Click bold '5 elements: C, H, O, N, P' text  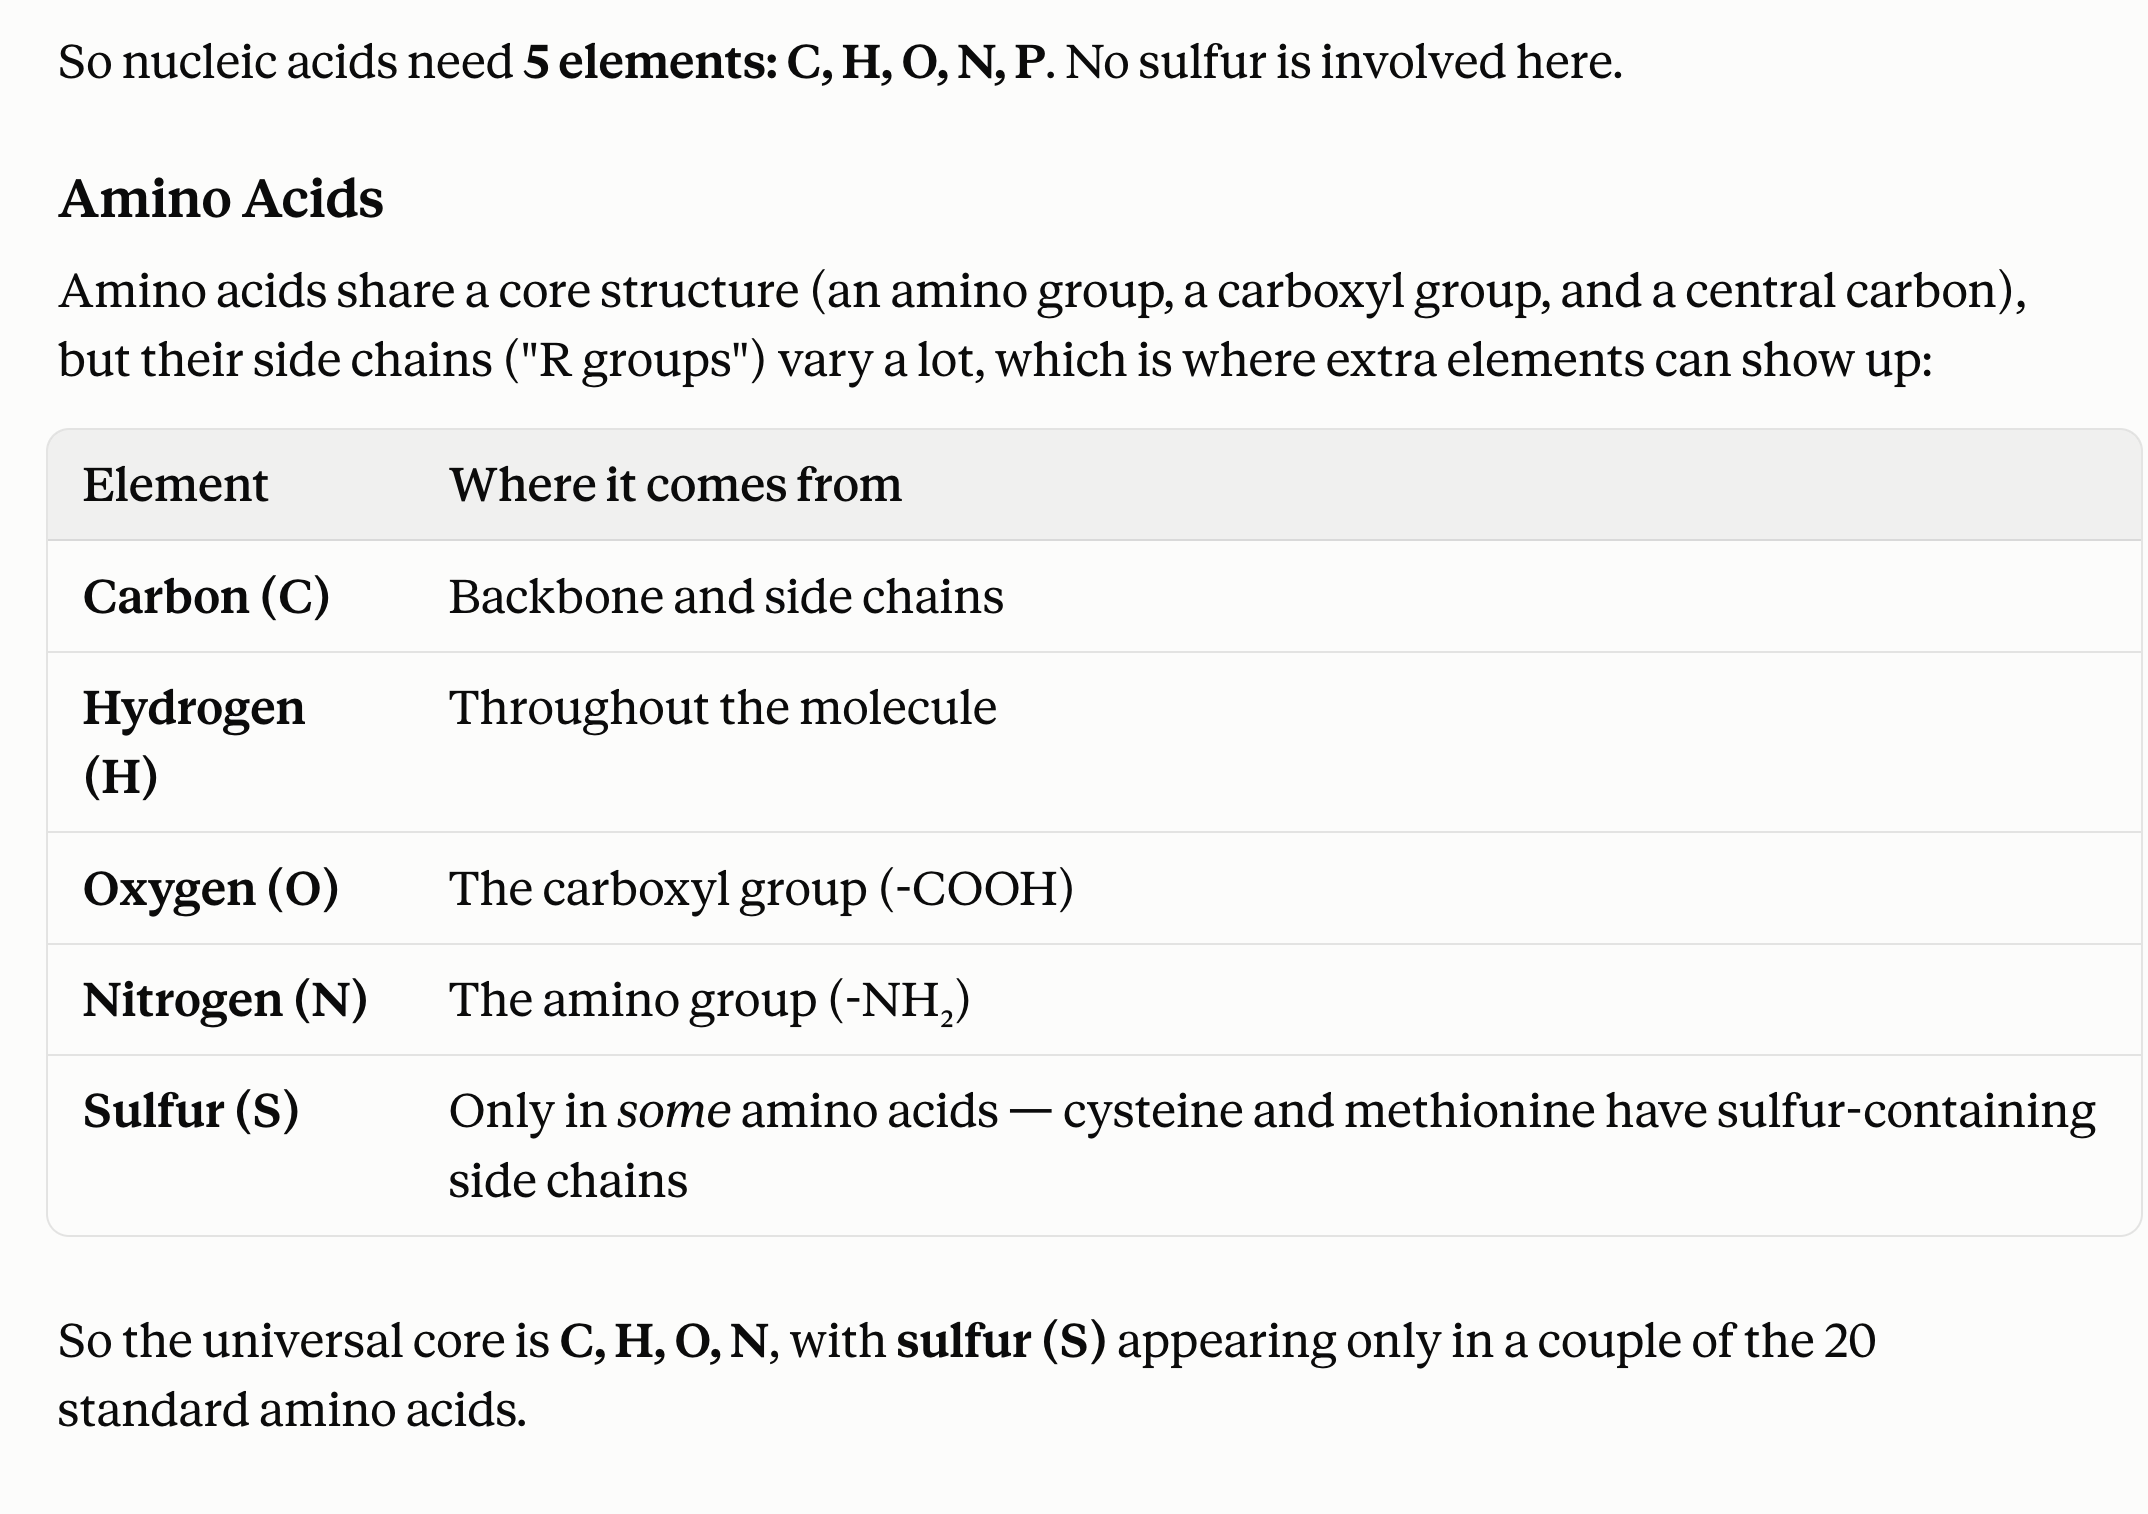787,62
